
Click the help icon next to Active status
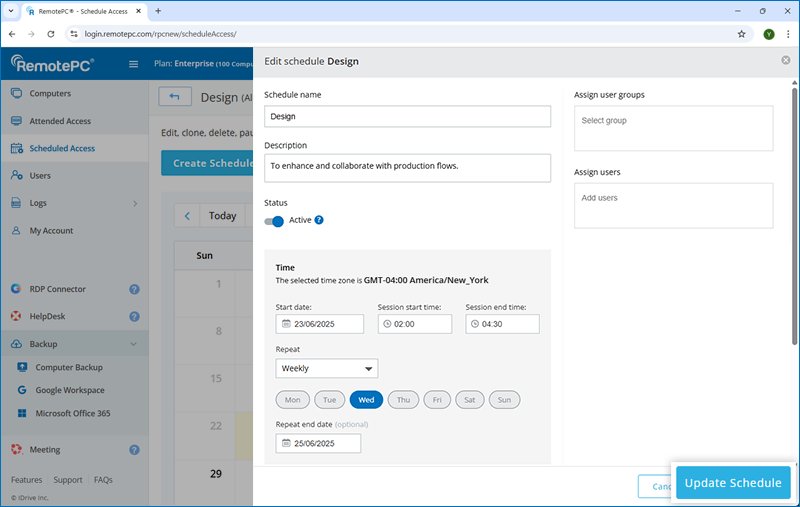[x=319, y=220]
